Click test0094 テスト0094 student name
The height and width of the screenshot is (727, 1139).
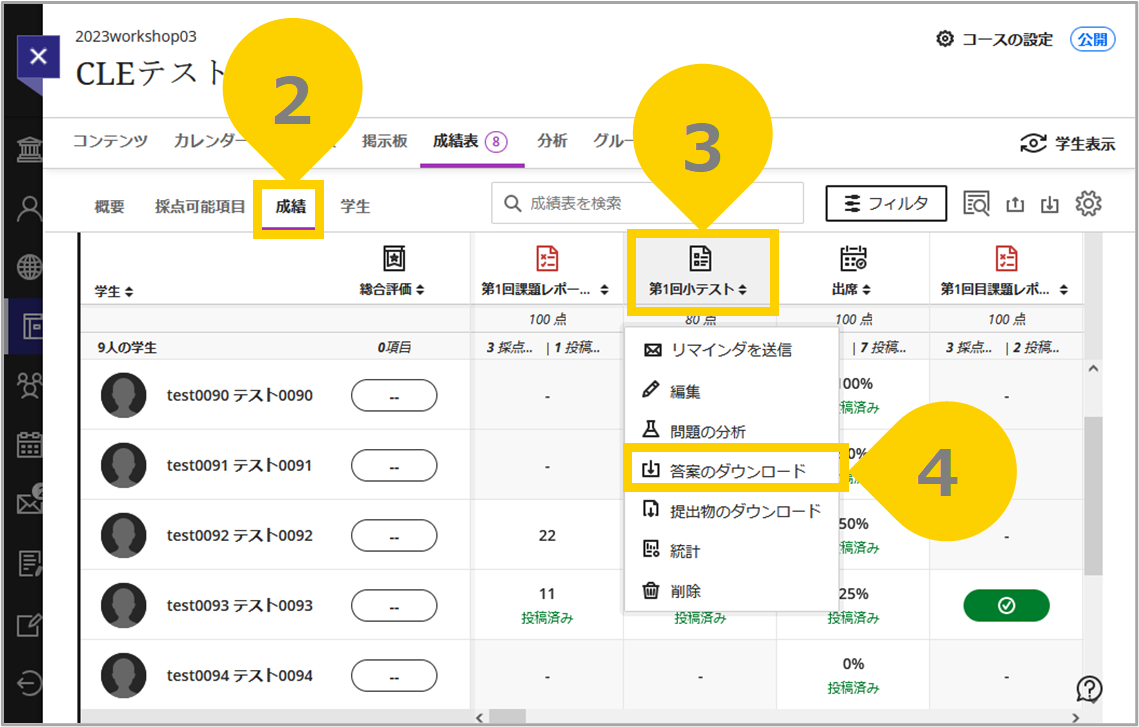(240, 675)
